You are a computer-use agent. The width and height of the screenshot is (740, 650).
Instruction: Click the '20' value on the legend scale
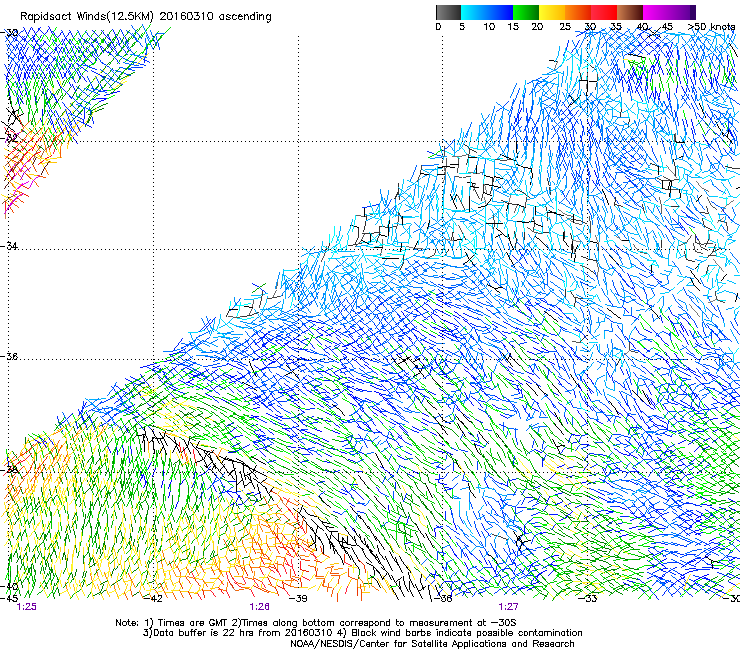click(537, 27)
